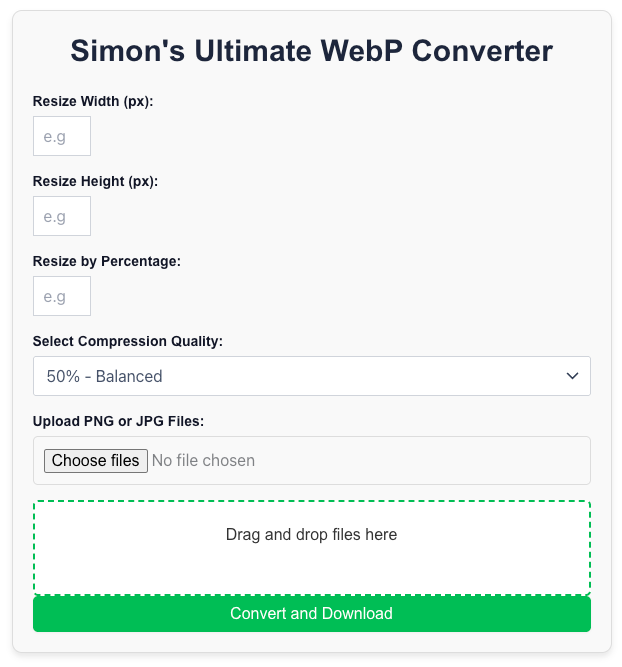Click the 'Choose files' button
The height and width of the screenshot is (667, 622).
coord(96,461)
